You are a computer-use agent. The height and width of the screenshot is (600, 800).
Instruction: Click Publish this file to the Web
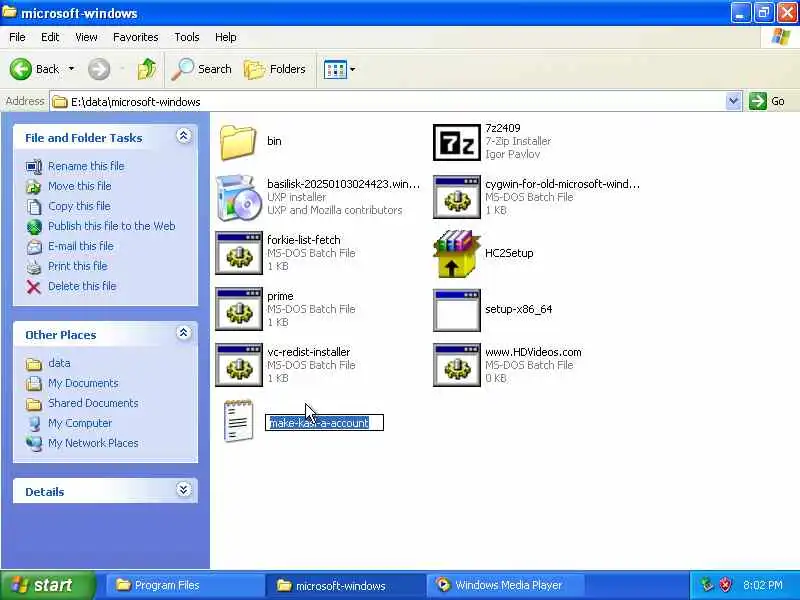pyautogui.click(x=112, y=226)
